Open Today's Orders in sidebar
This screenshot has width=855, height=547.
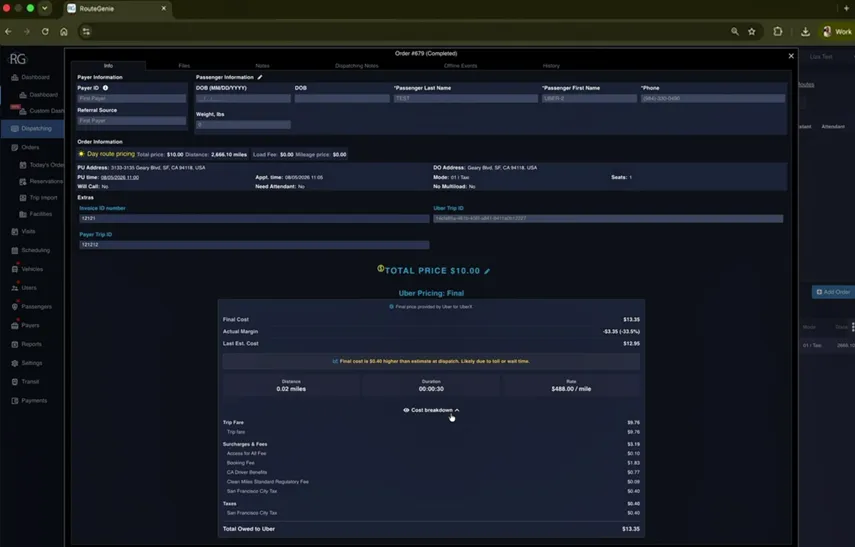[41, 165]
